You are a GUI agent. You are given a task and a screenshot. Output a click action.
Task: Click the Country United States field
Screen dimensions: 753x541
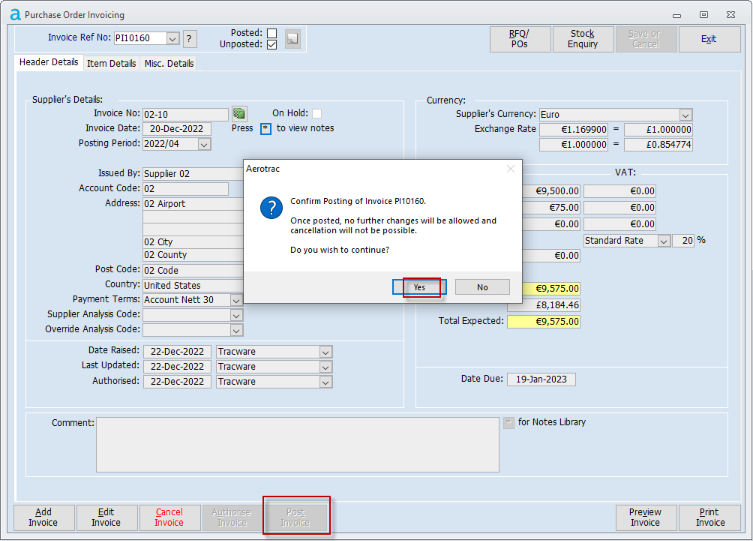[193, 286]
